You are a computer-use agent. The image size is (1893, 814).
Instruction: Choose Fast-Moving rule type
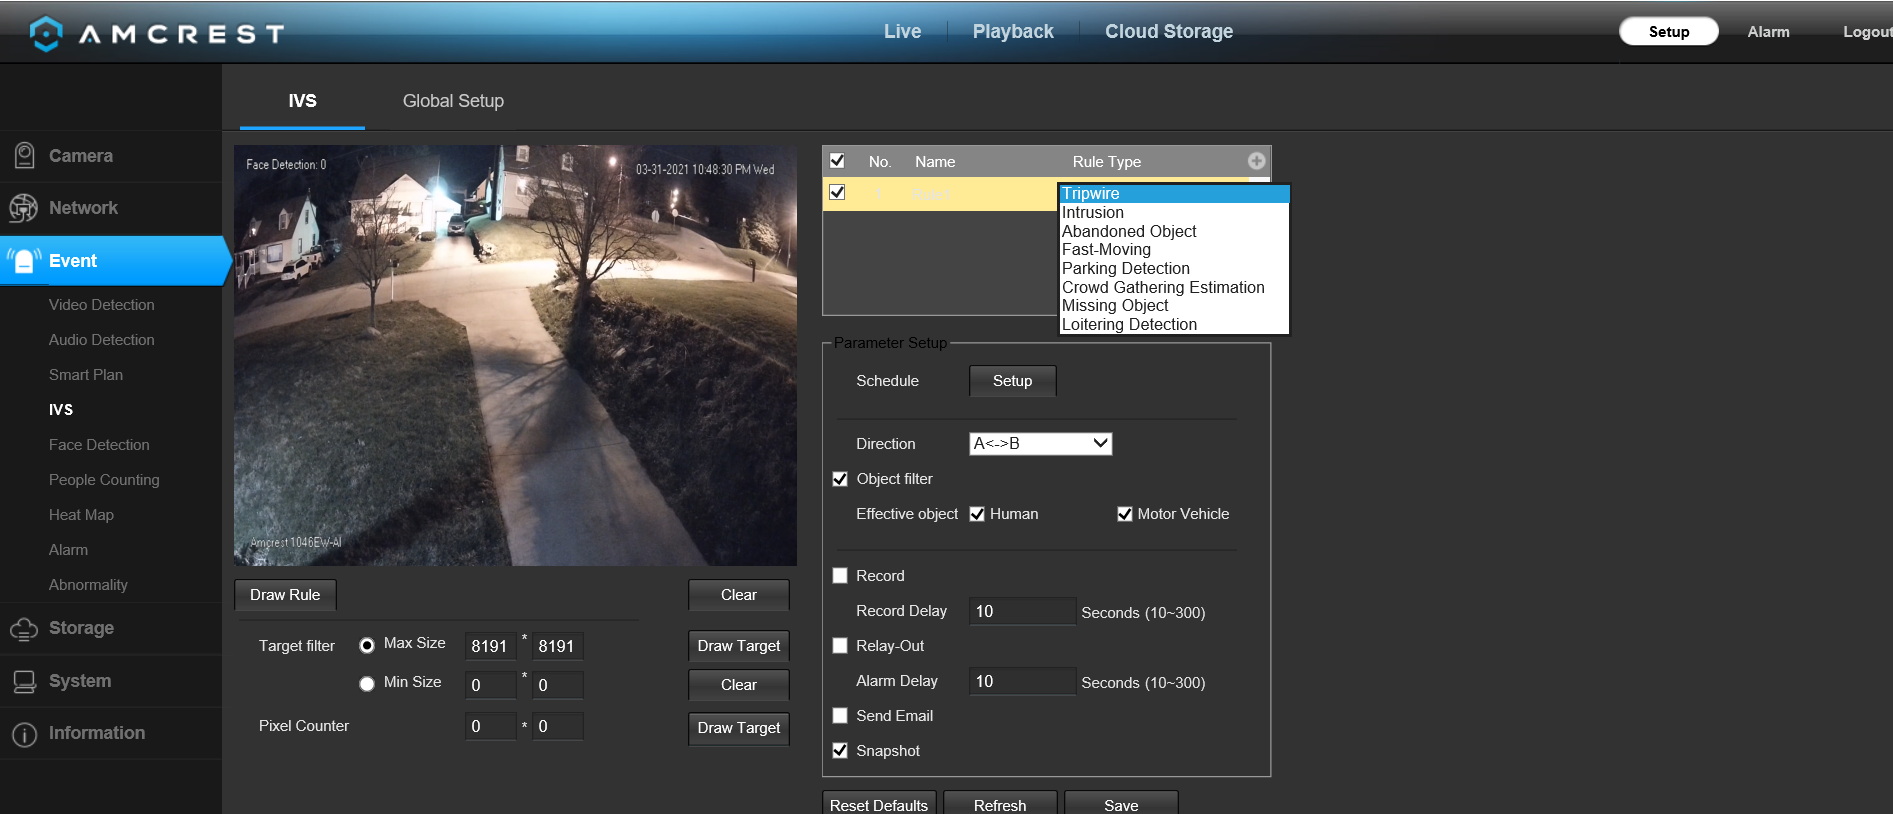(1174, 250)
